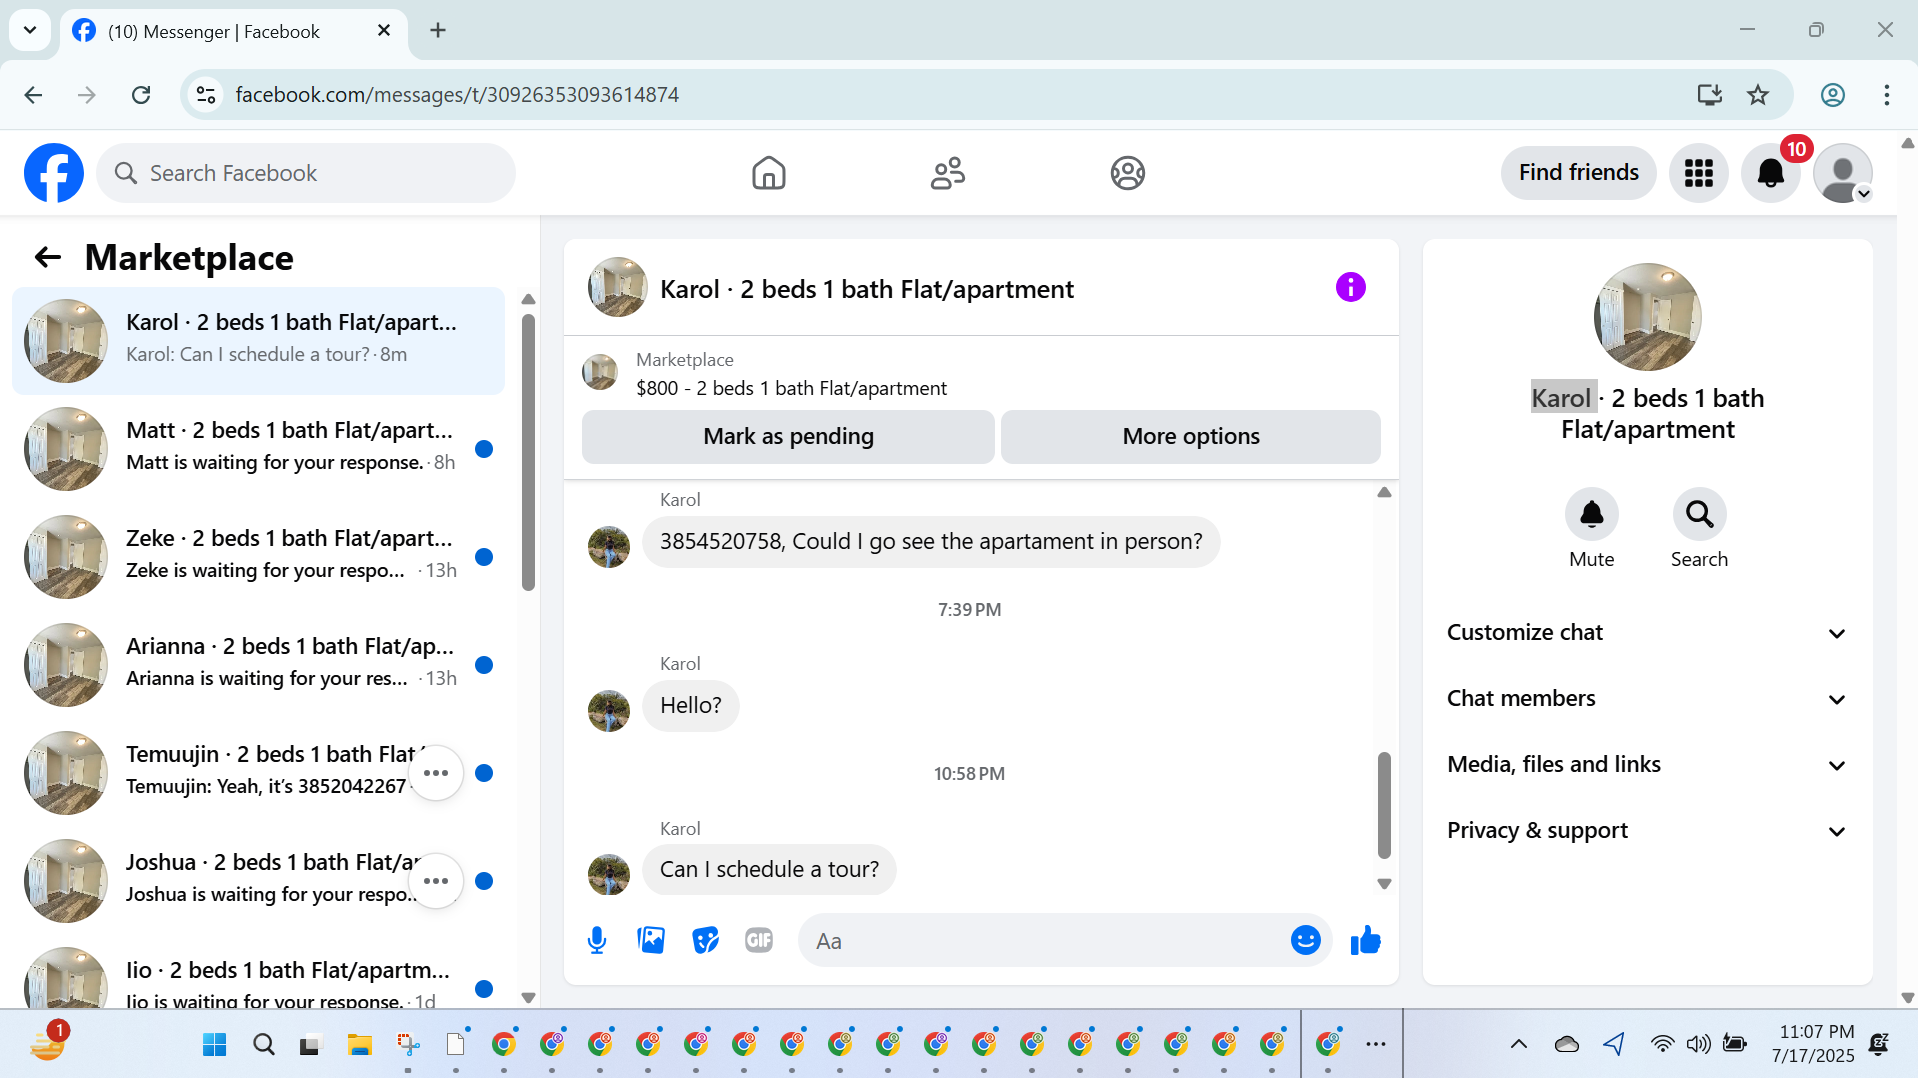Click the install app icon in address bar
Viewport: 1918px width, 1078px height.
(1709, 95)
